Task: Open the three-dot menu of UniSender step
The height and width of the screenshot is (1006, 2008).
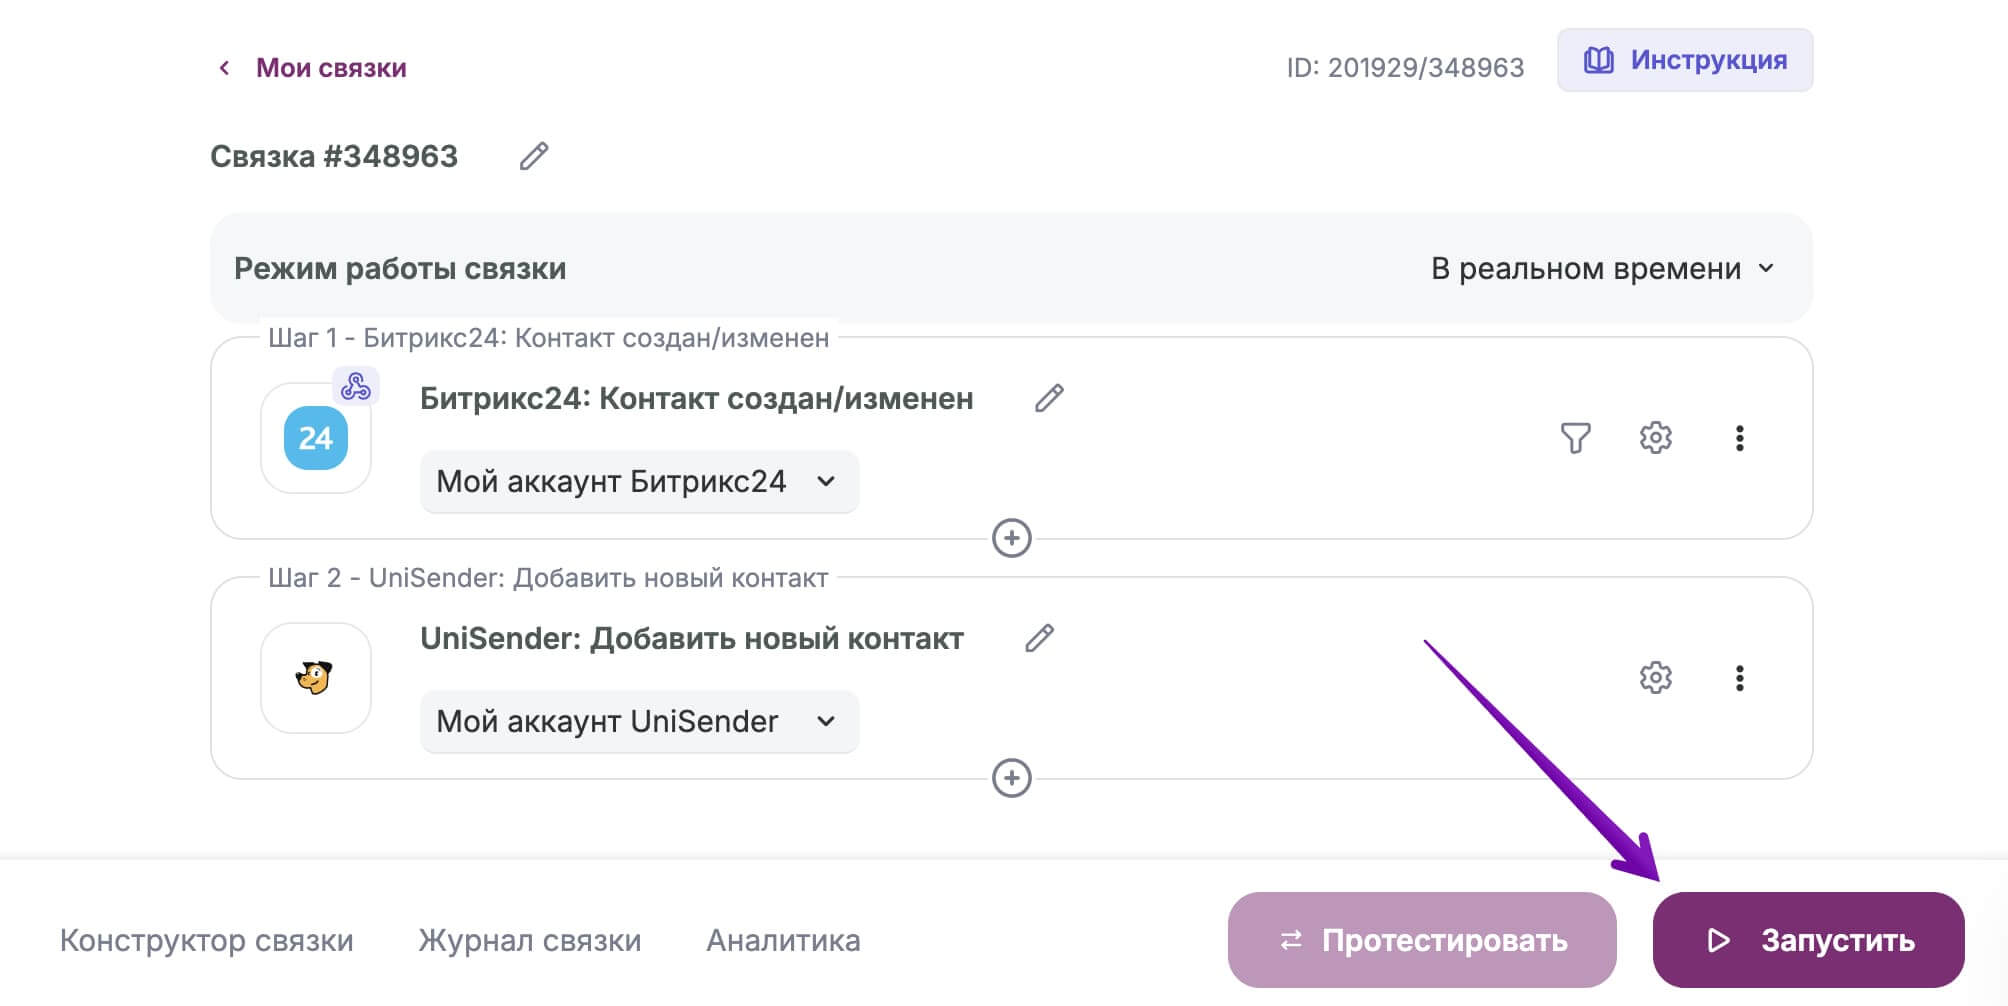Action: point(1740,678)
